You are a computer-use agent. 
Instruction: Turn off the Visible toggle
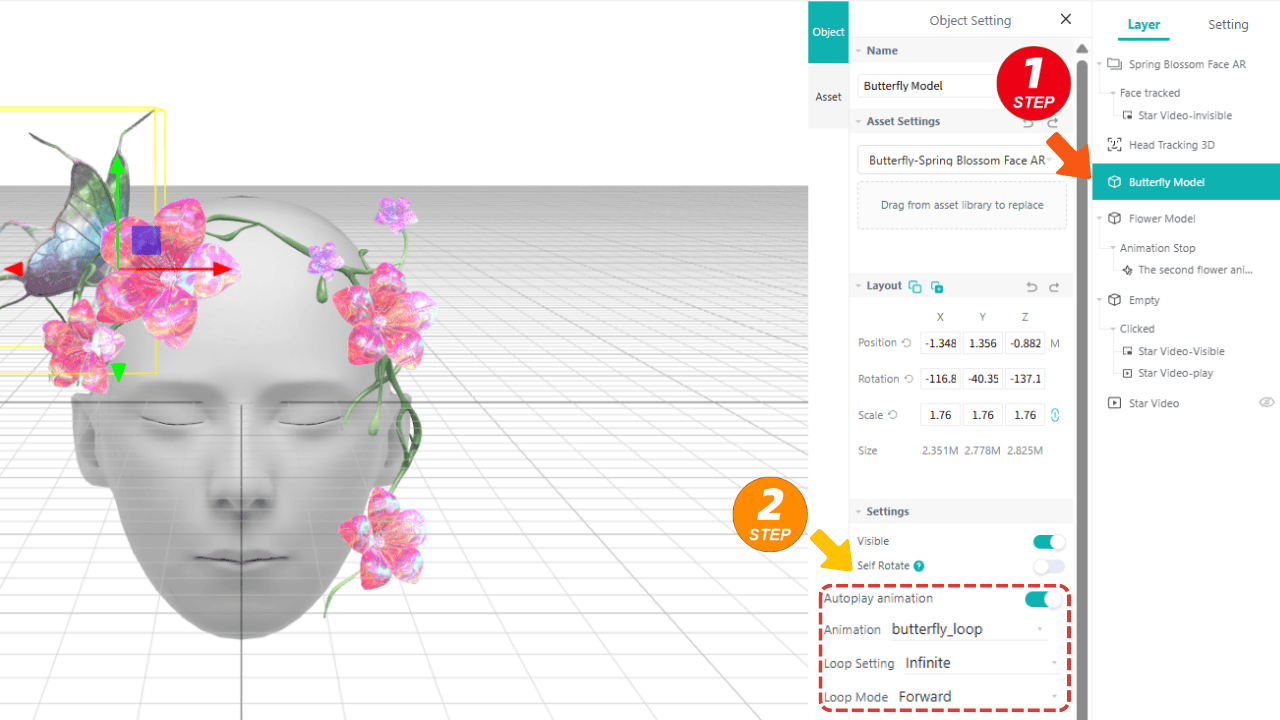(x=1048, y=541)
